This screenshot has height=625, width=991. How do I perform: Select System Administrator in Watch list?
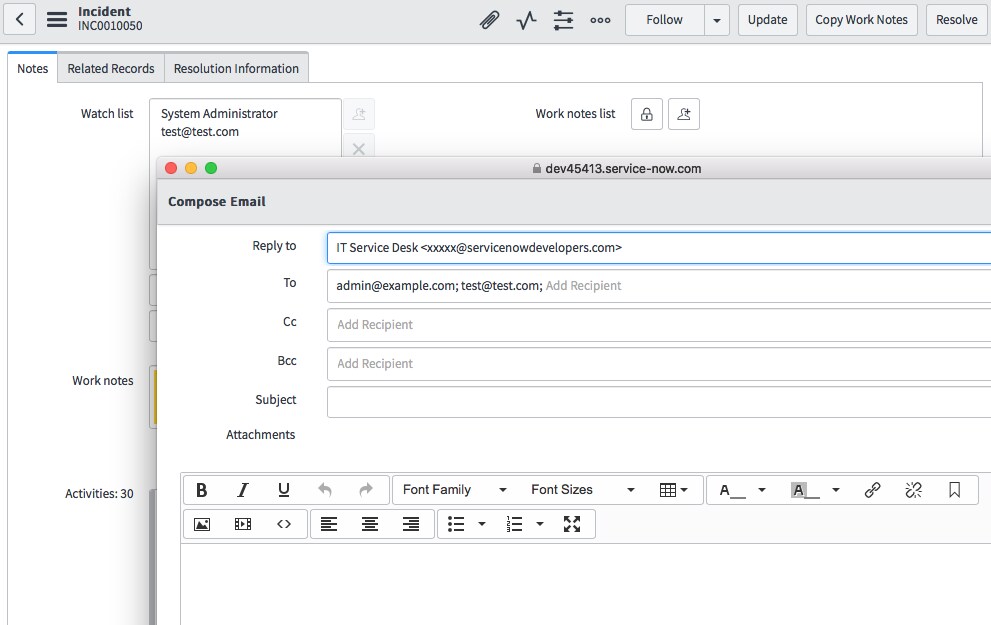coord(219,114)
